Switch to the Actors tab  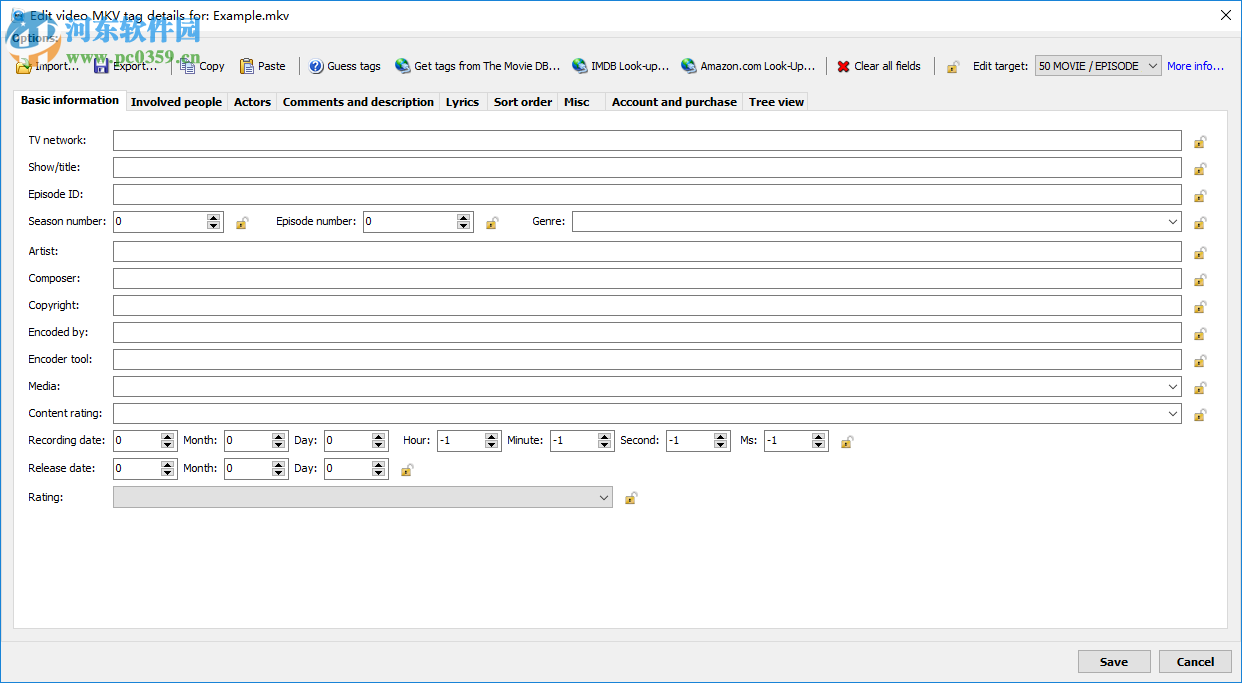click(x=252, y=101)
